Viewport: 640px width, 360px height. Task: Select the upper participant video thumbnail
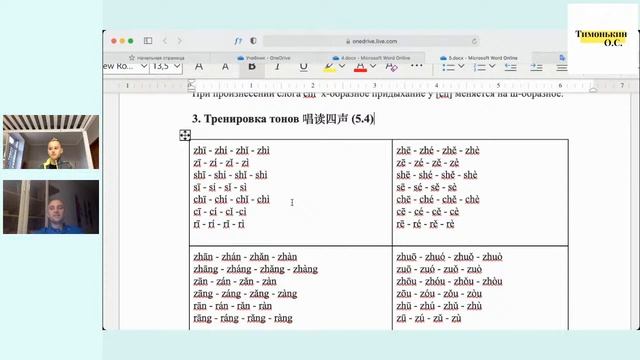point(51,142)
